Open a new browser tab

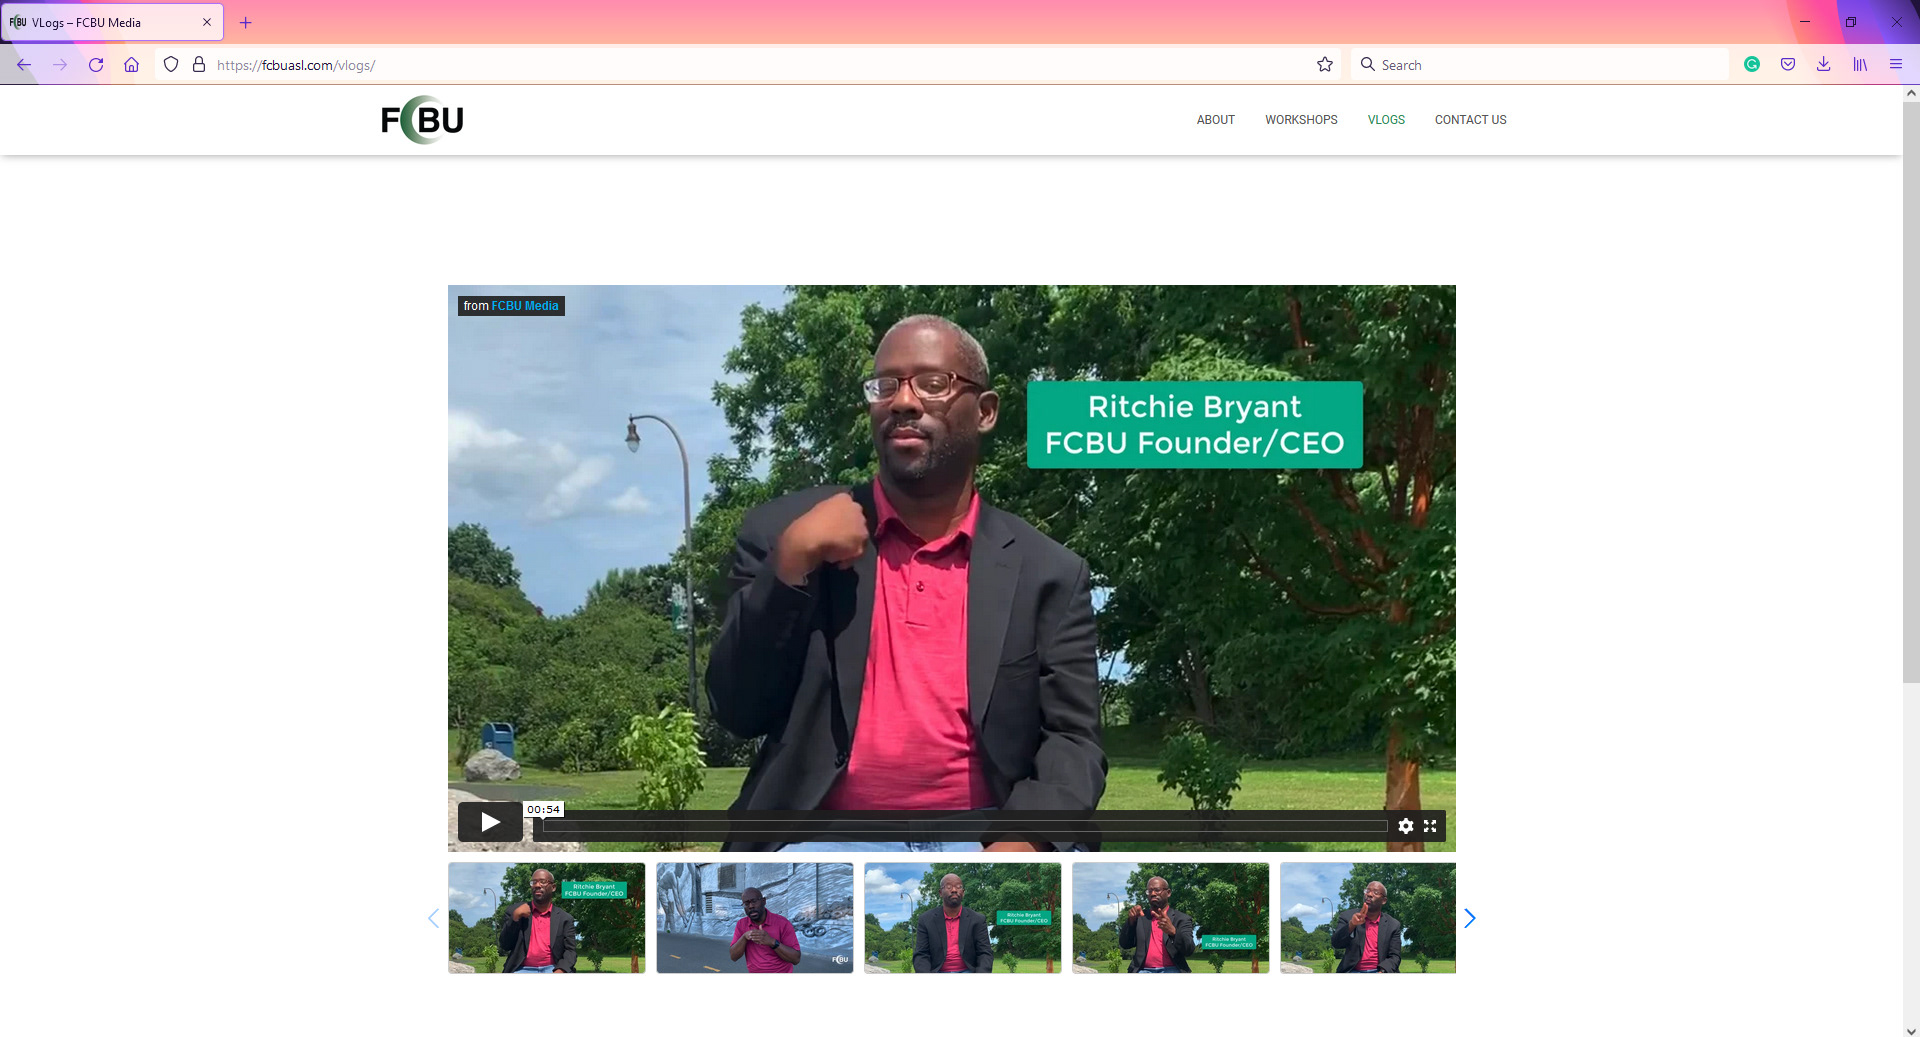pyautogui.click(x=246, y=22)
